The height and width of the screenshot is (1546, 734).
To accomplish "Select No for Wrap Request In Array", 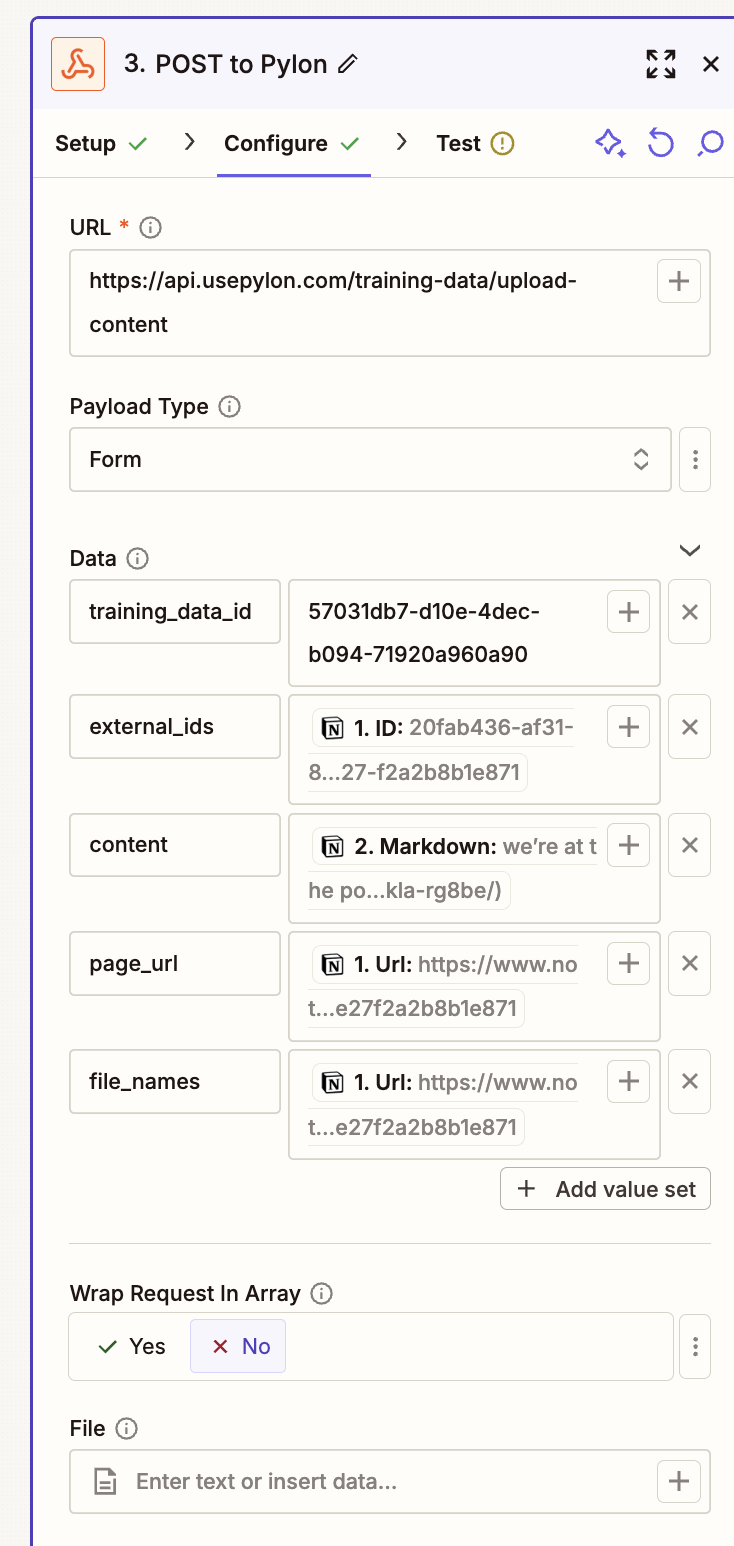I will [239, 1346].
